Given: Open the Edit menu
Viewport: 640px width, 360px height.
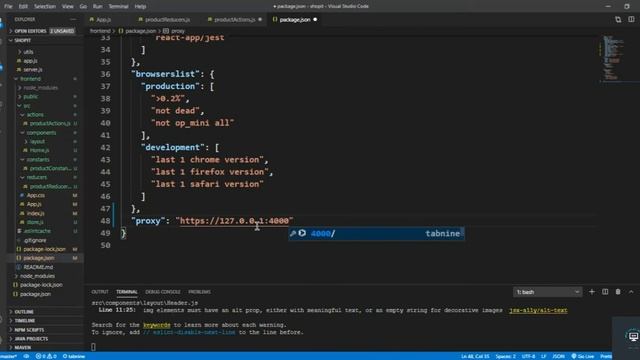Looking at the screenshot, I should click(x=23, y=7).
